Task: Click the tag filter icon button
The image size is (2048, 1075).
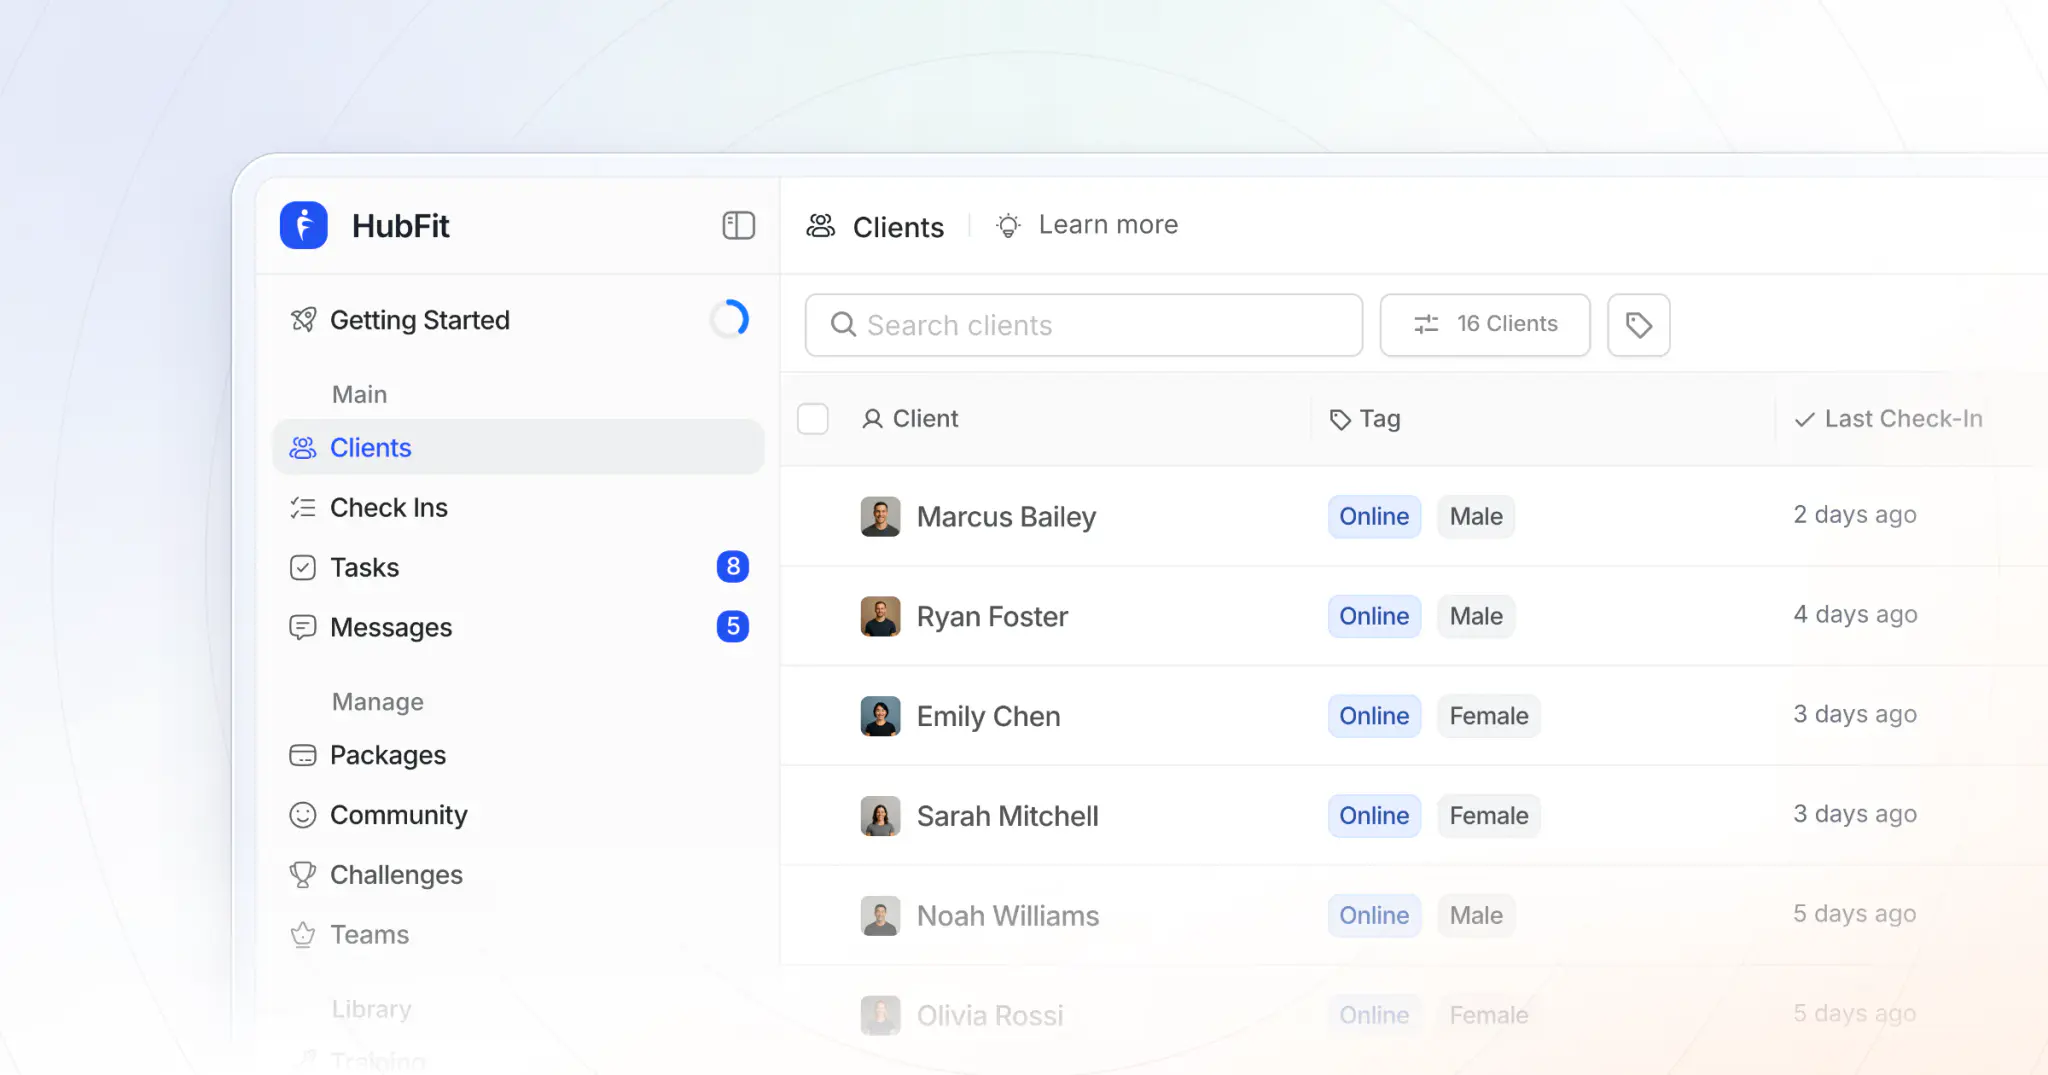Action: point(1638,325)
